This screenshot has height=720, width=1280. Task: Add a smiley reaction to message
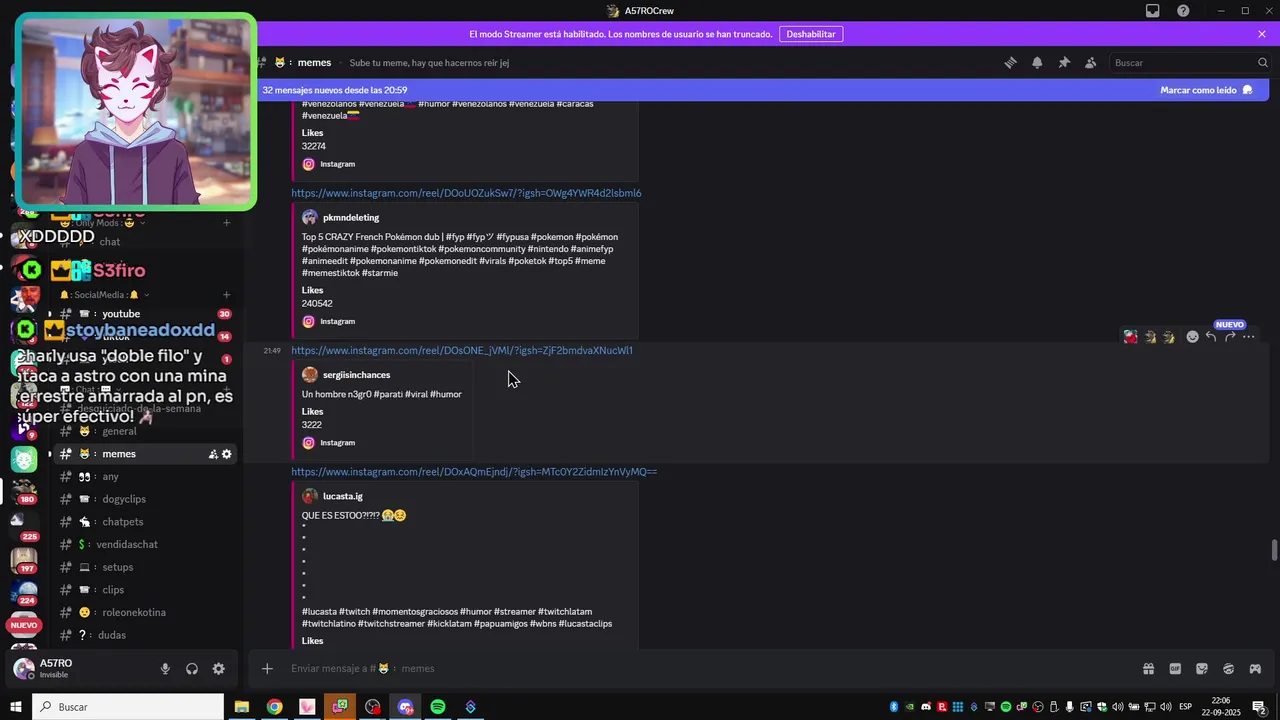(x=1192, y=337)
